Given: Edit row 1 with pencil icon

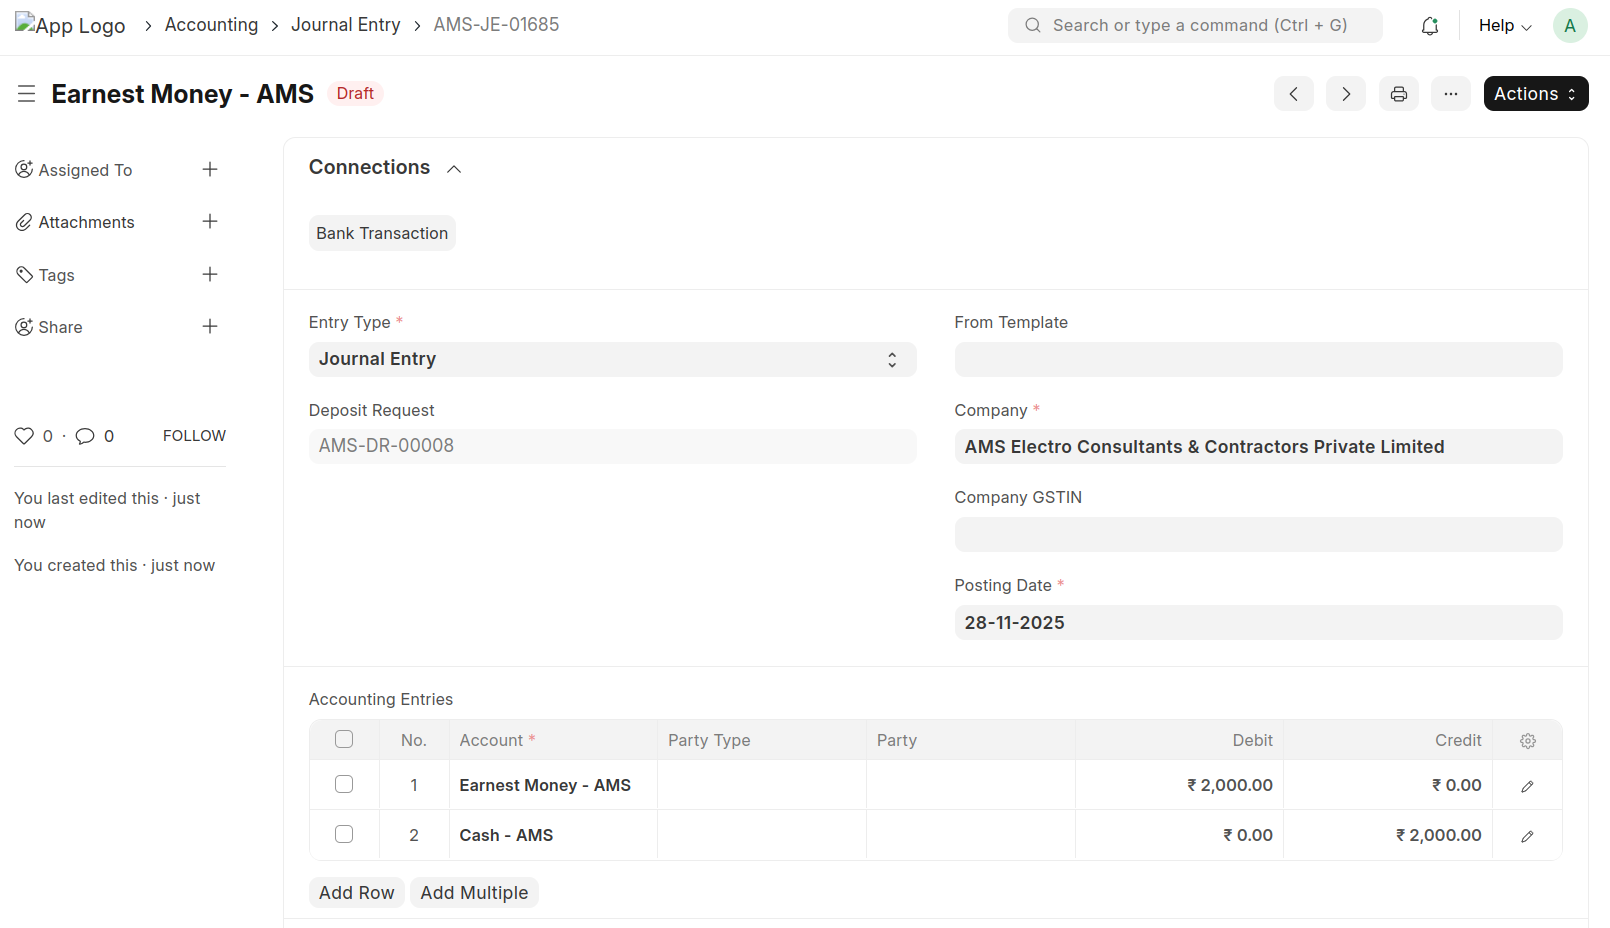Looking at the screenshot, I should pyautogui.click(x=1527, y=786).
